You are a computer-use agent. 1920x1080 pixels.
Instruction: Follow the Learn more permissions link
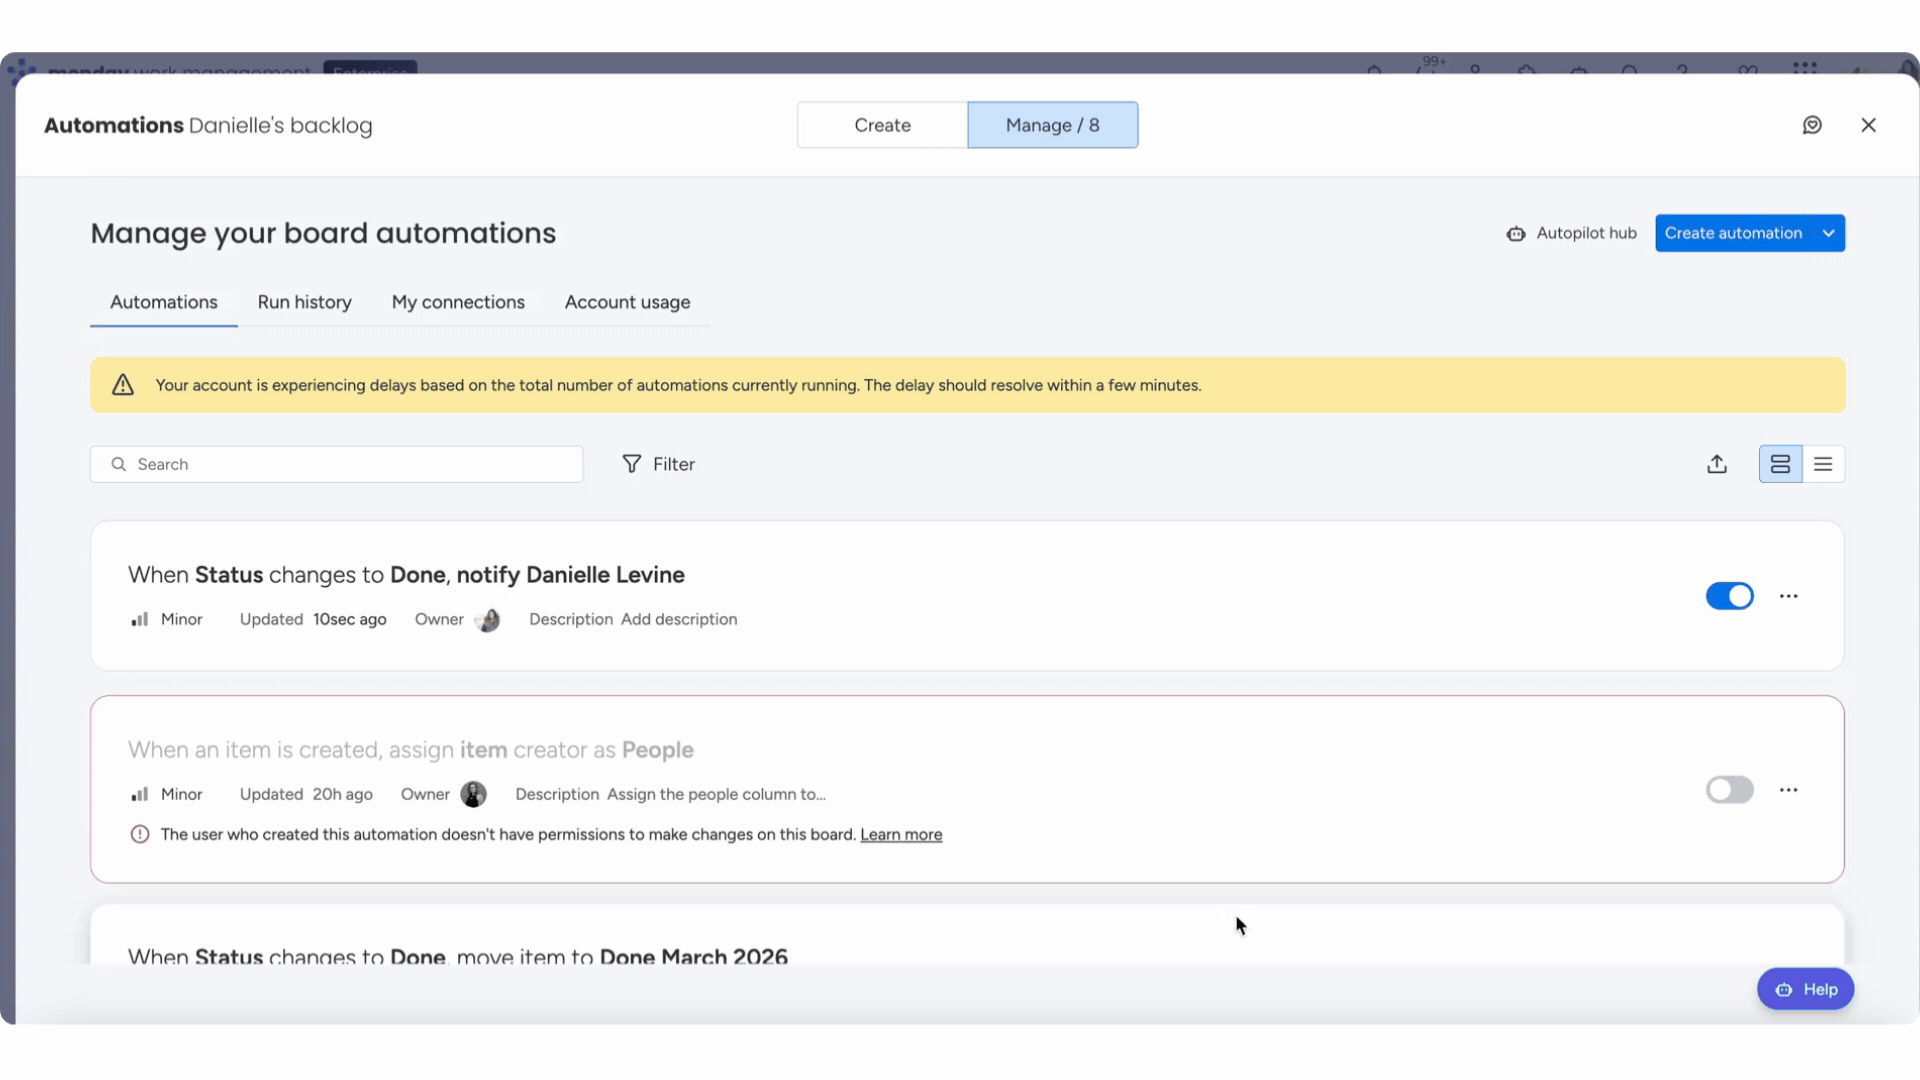(901, 835)
